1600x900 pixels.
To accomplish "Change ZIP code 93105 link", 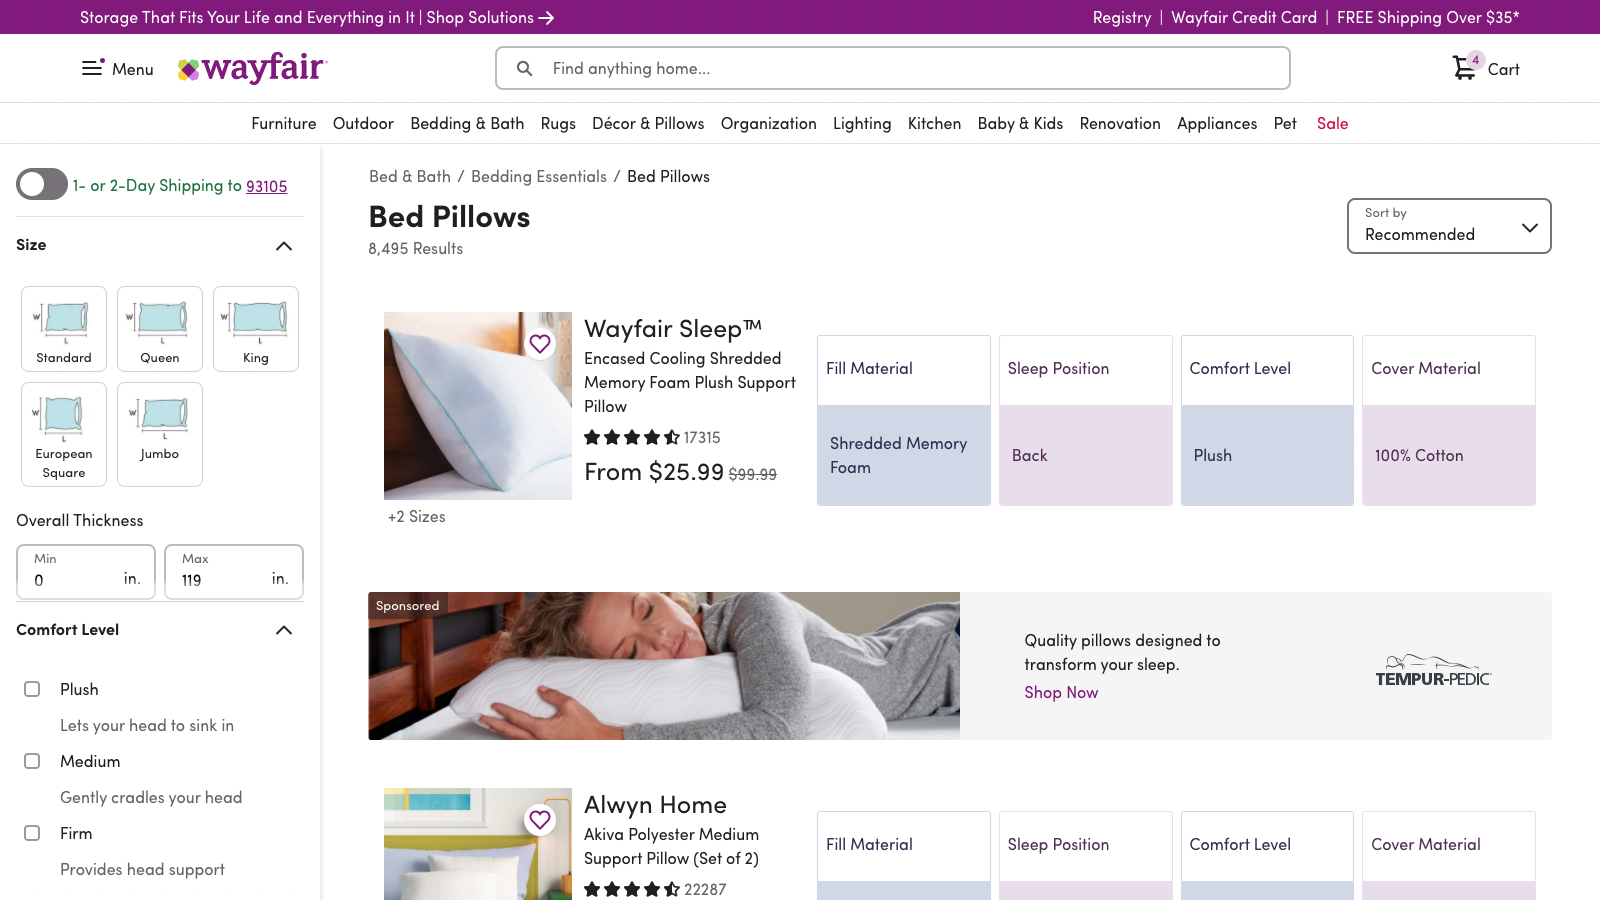I will [267, 186].
